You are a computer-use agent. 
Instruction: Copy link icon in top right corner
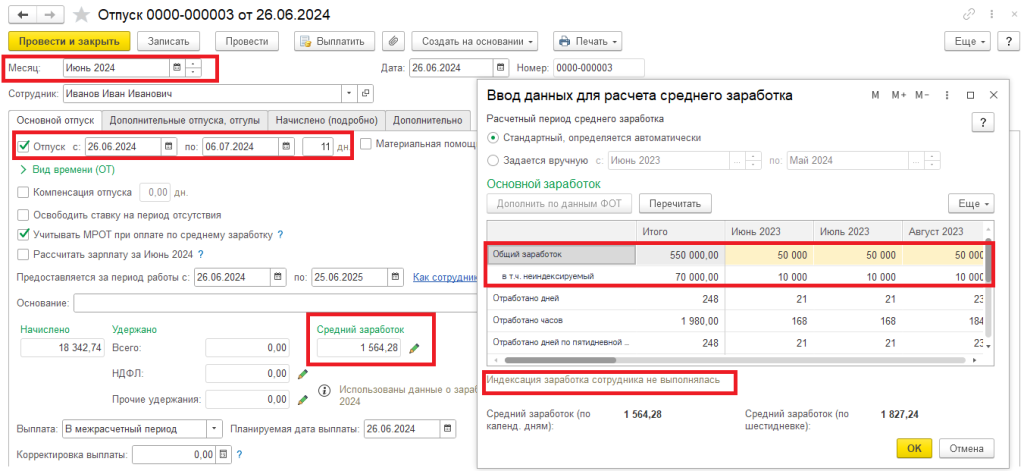[x=967, y=15]
